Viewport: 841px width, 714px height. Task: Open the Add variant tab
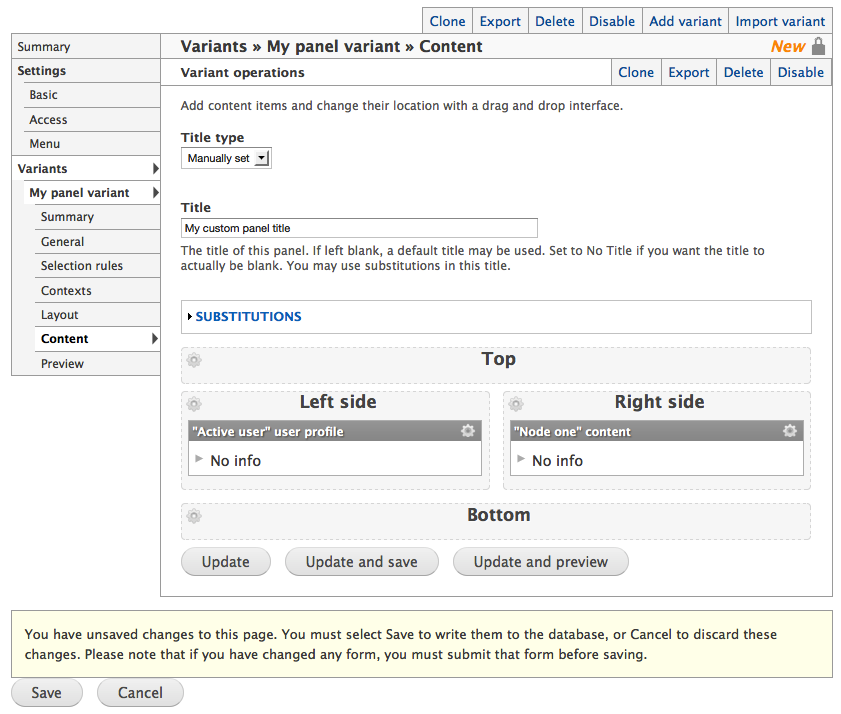[685, 21]
